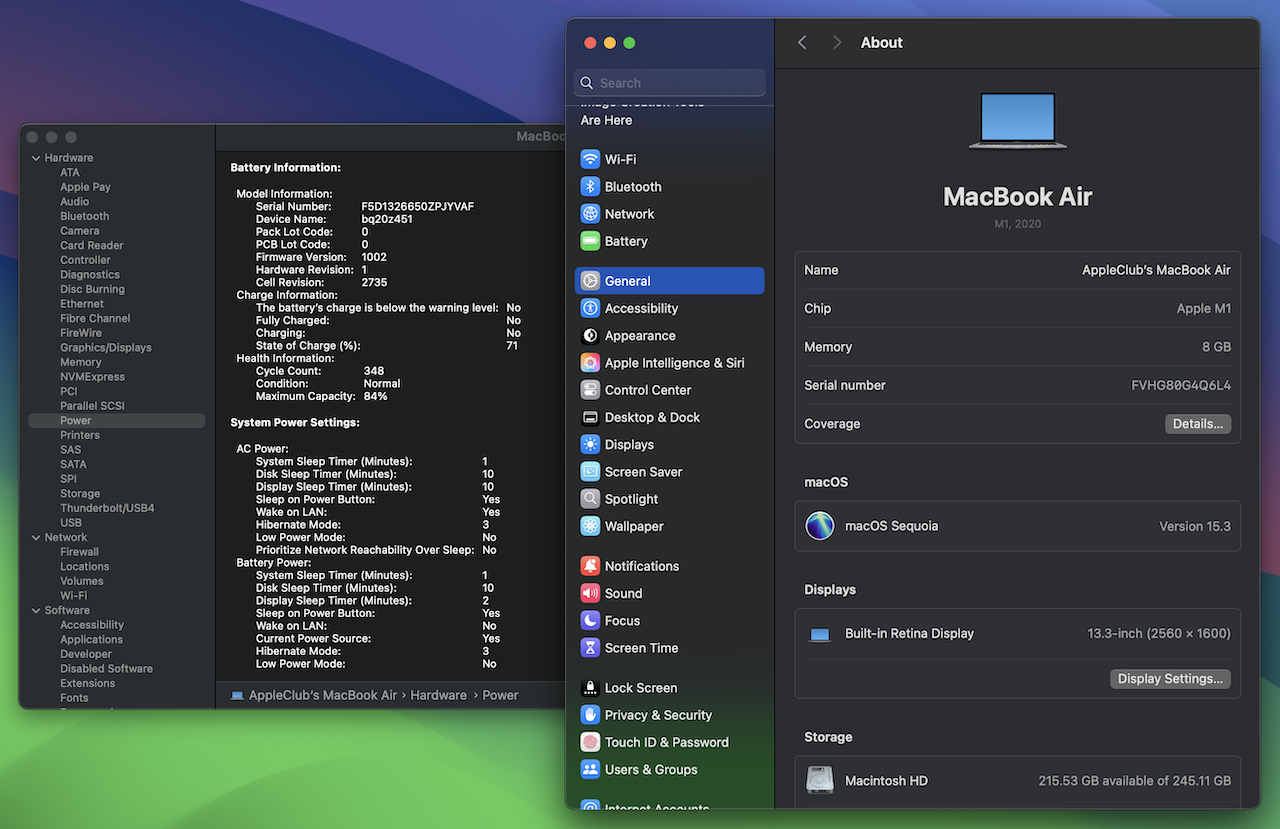Select the Spotlight magnifier icon
1280x829 pixels.
[590, 499]
